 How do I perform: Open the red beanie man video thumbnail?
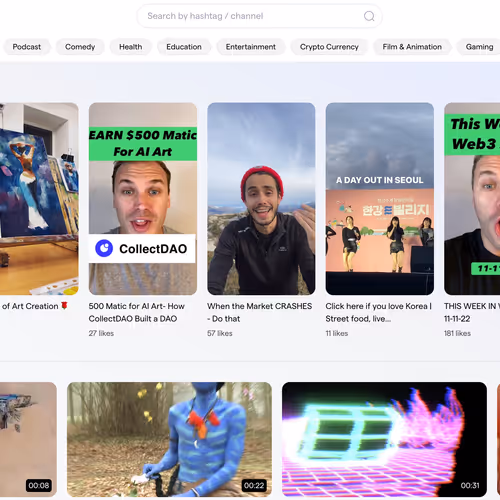261,199
